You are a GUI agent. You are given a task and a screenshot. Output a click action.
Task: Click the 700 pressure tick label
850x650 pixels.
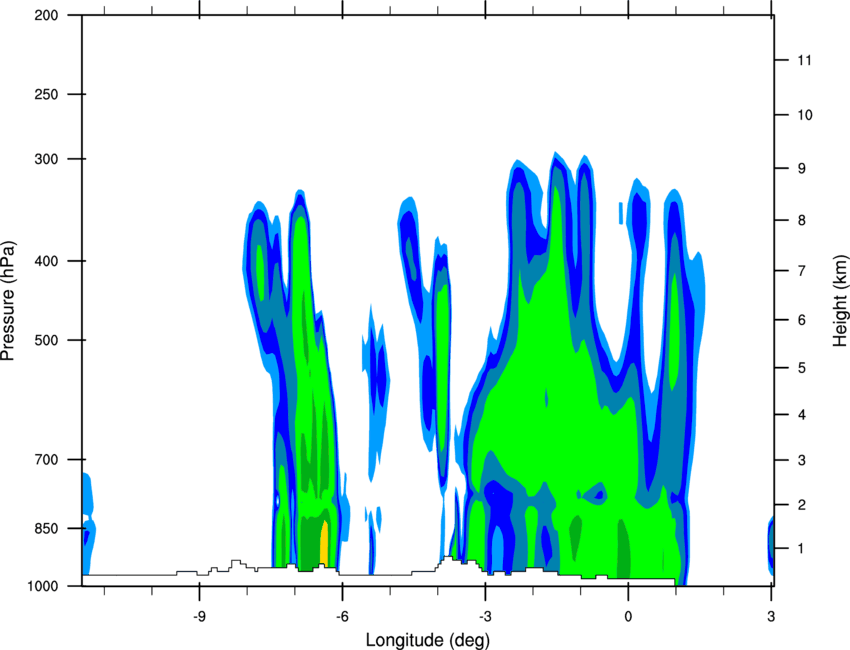point(46,459)
